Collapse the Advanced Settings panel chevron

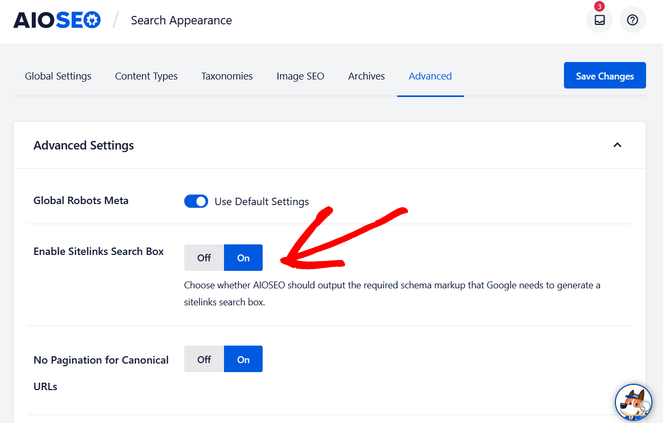(x=617, y=145)
